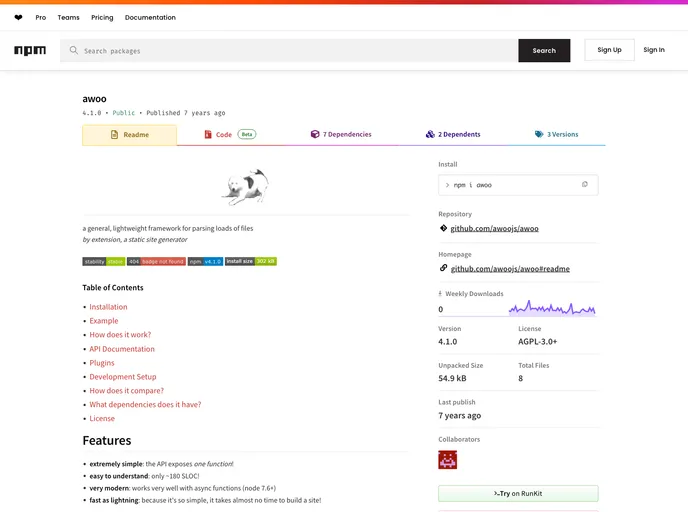Image resolution: width=688 pixels, height=512 pixels.
Task: Click the install size badge
Action: pyautogui.click(x=251, y=261)
